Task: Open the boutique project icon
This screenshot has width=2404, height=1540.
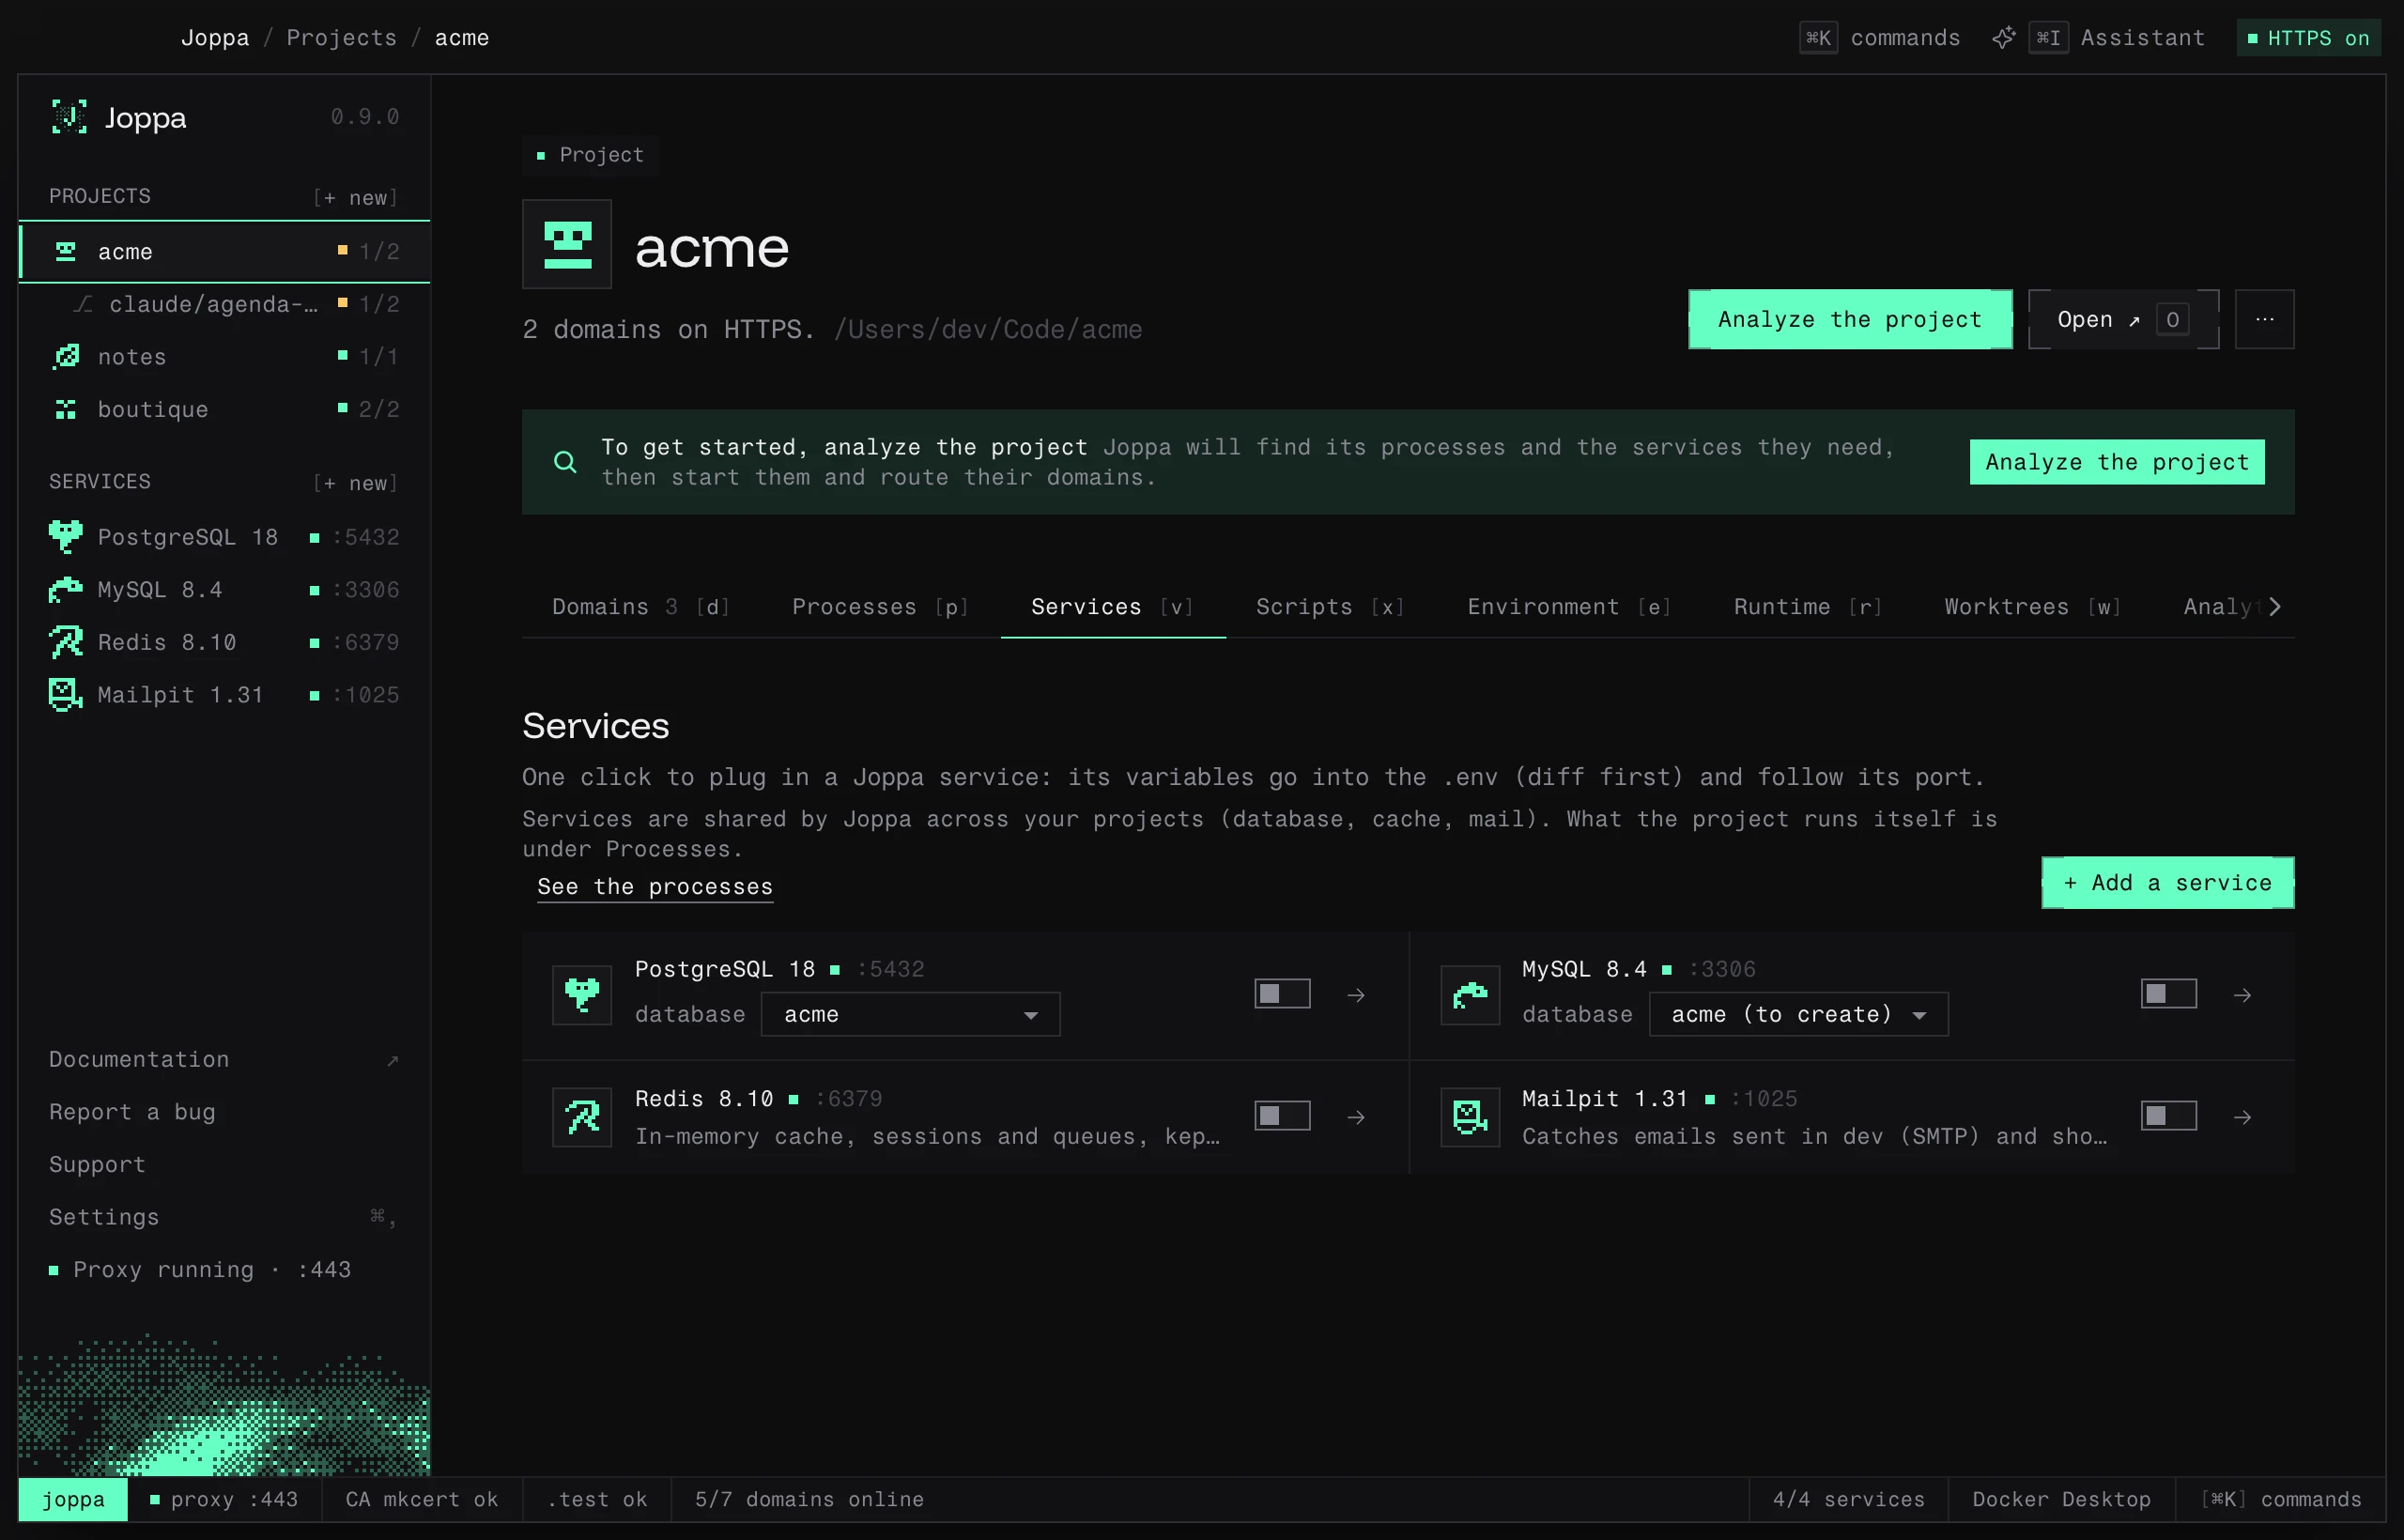Action: click(x=66, y=409)
